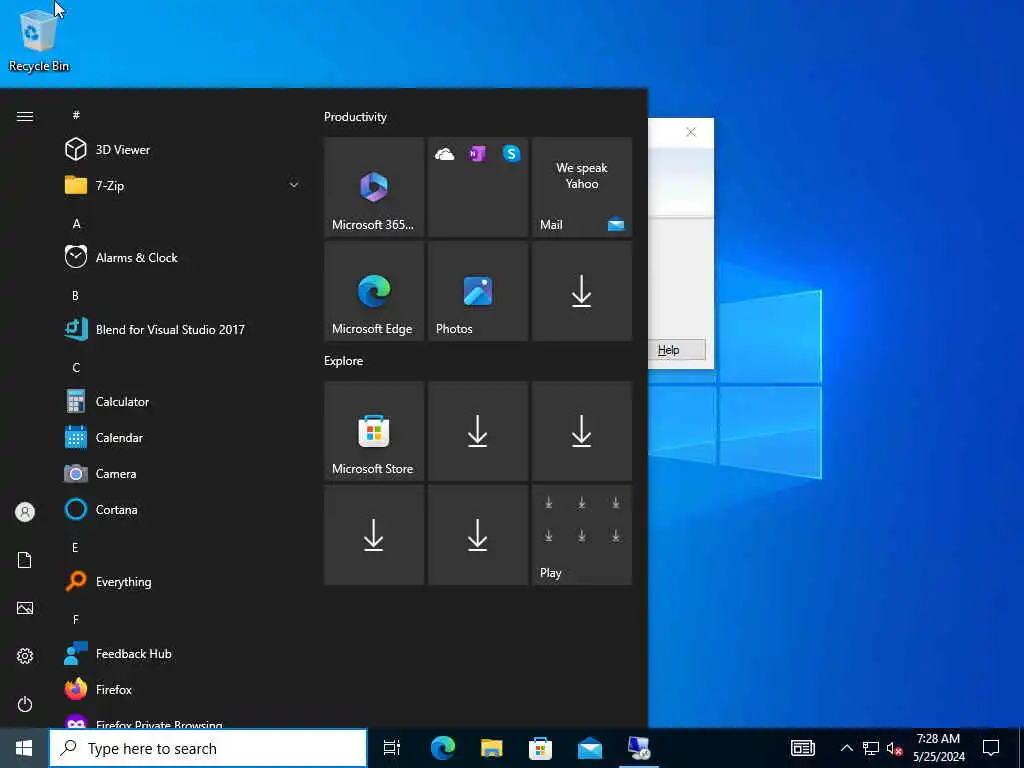Image resolution: width=1024 pixels, height=768 pixels.
Task: Open Feedback Hub
Action: [x=181, y=653]
